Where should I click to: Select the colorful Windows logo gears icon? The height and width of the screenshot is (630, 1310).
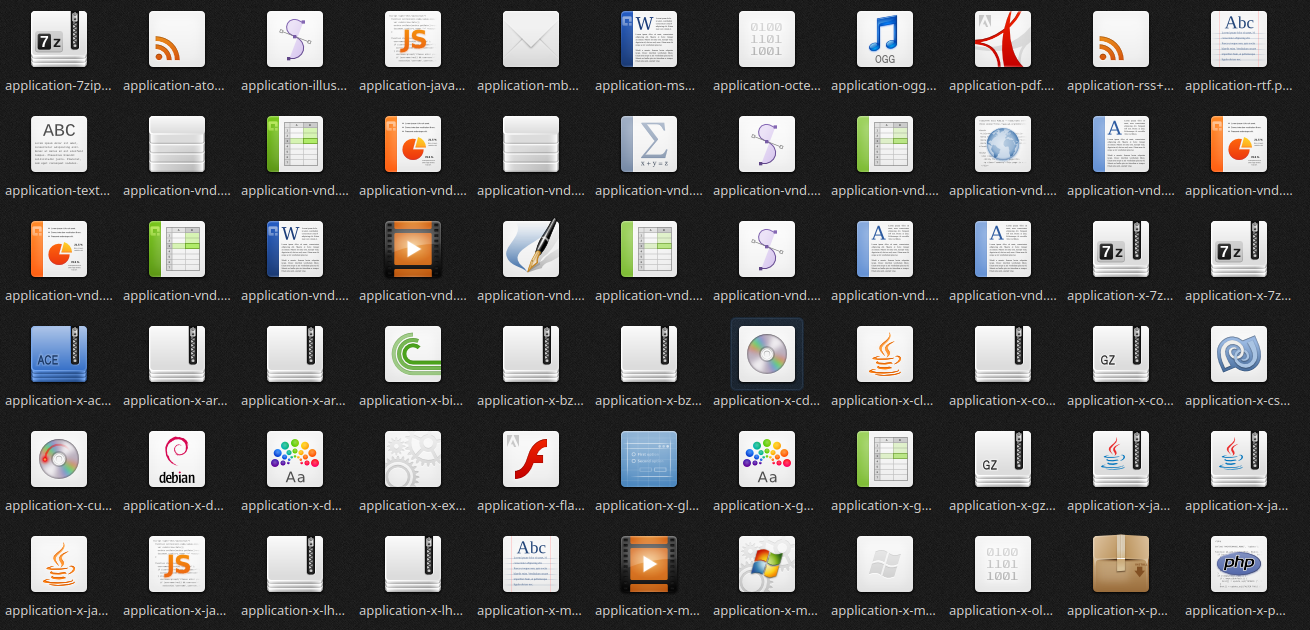tap(767, 564)
